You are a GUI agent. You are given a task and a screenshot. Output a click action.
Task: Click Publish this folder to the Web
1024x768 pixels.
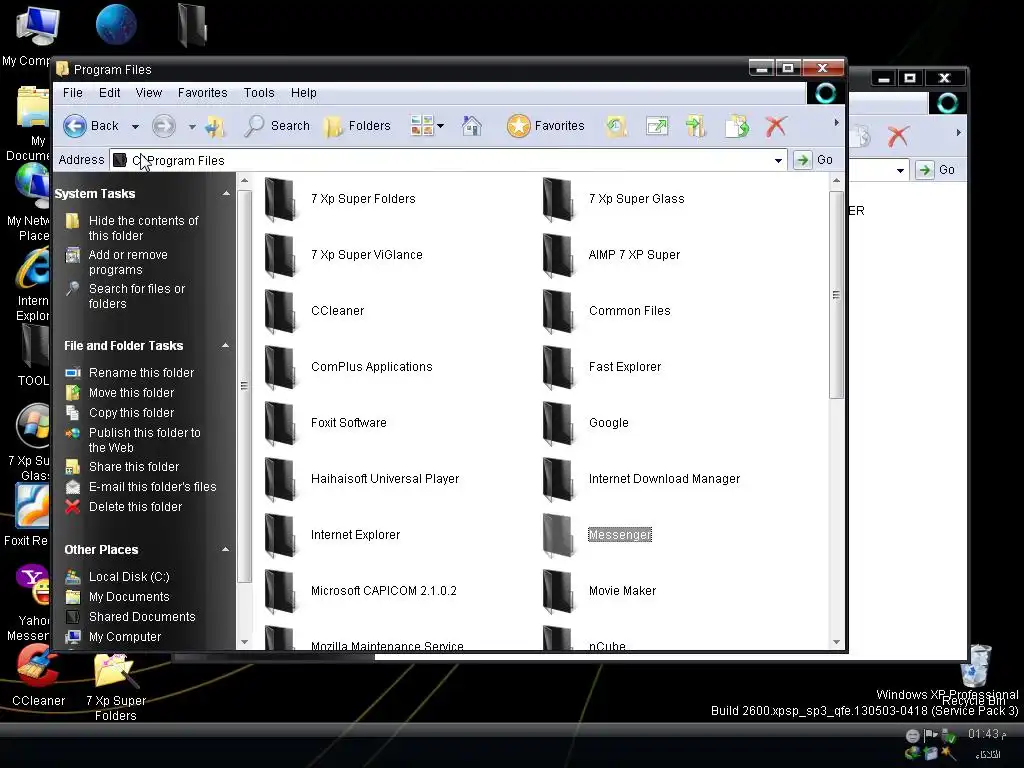click(144, 440)
